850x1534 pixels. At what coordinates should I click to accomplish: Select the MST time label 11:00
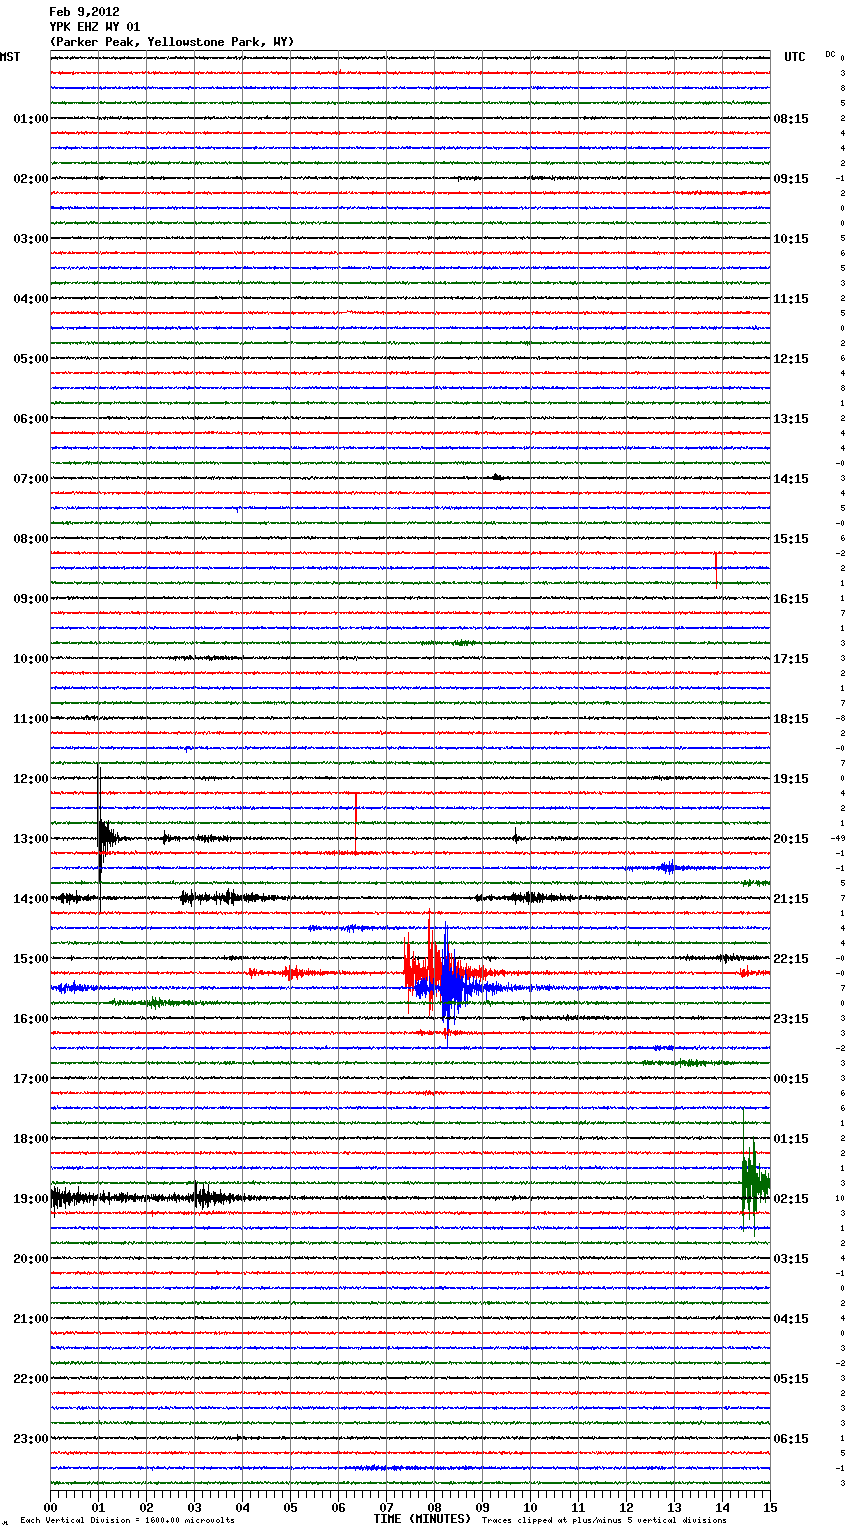[31, 719]
